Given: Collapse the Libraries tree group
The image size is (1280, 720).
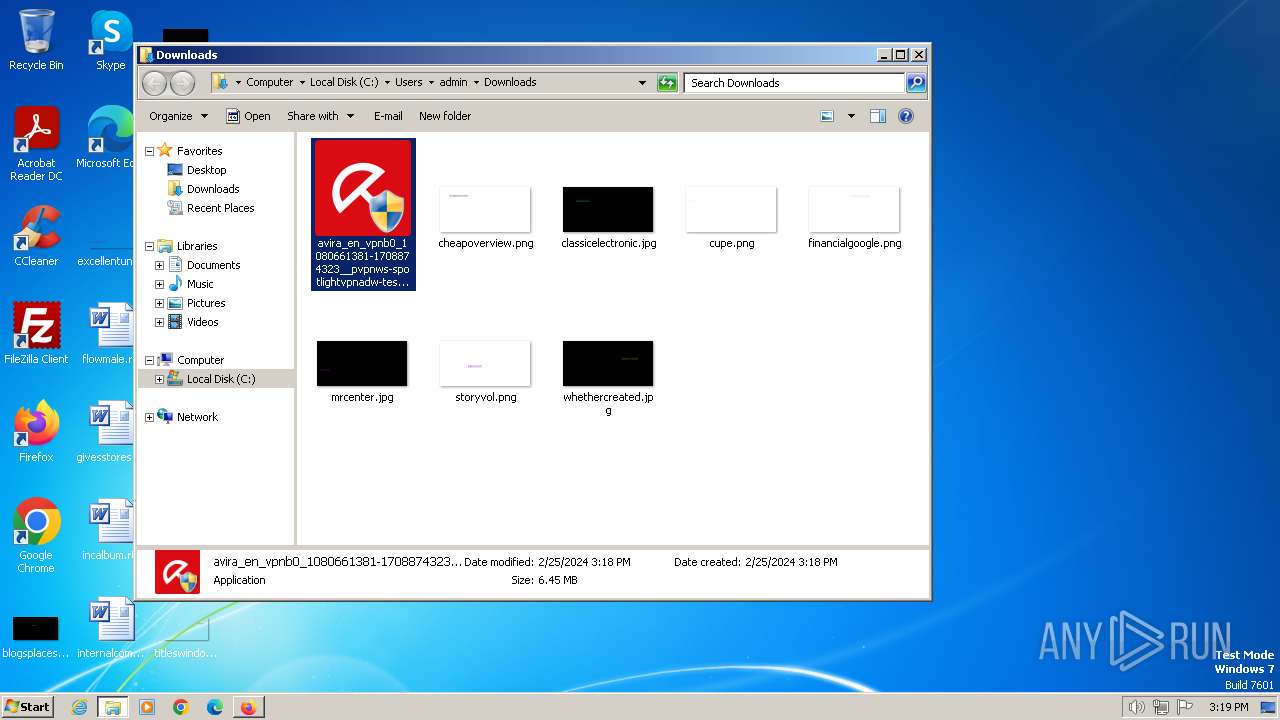Looking at the screenshot, I should (x=149, y=246).
